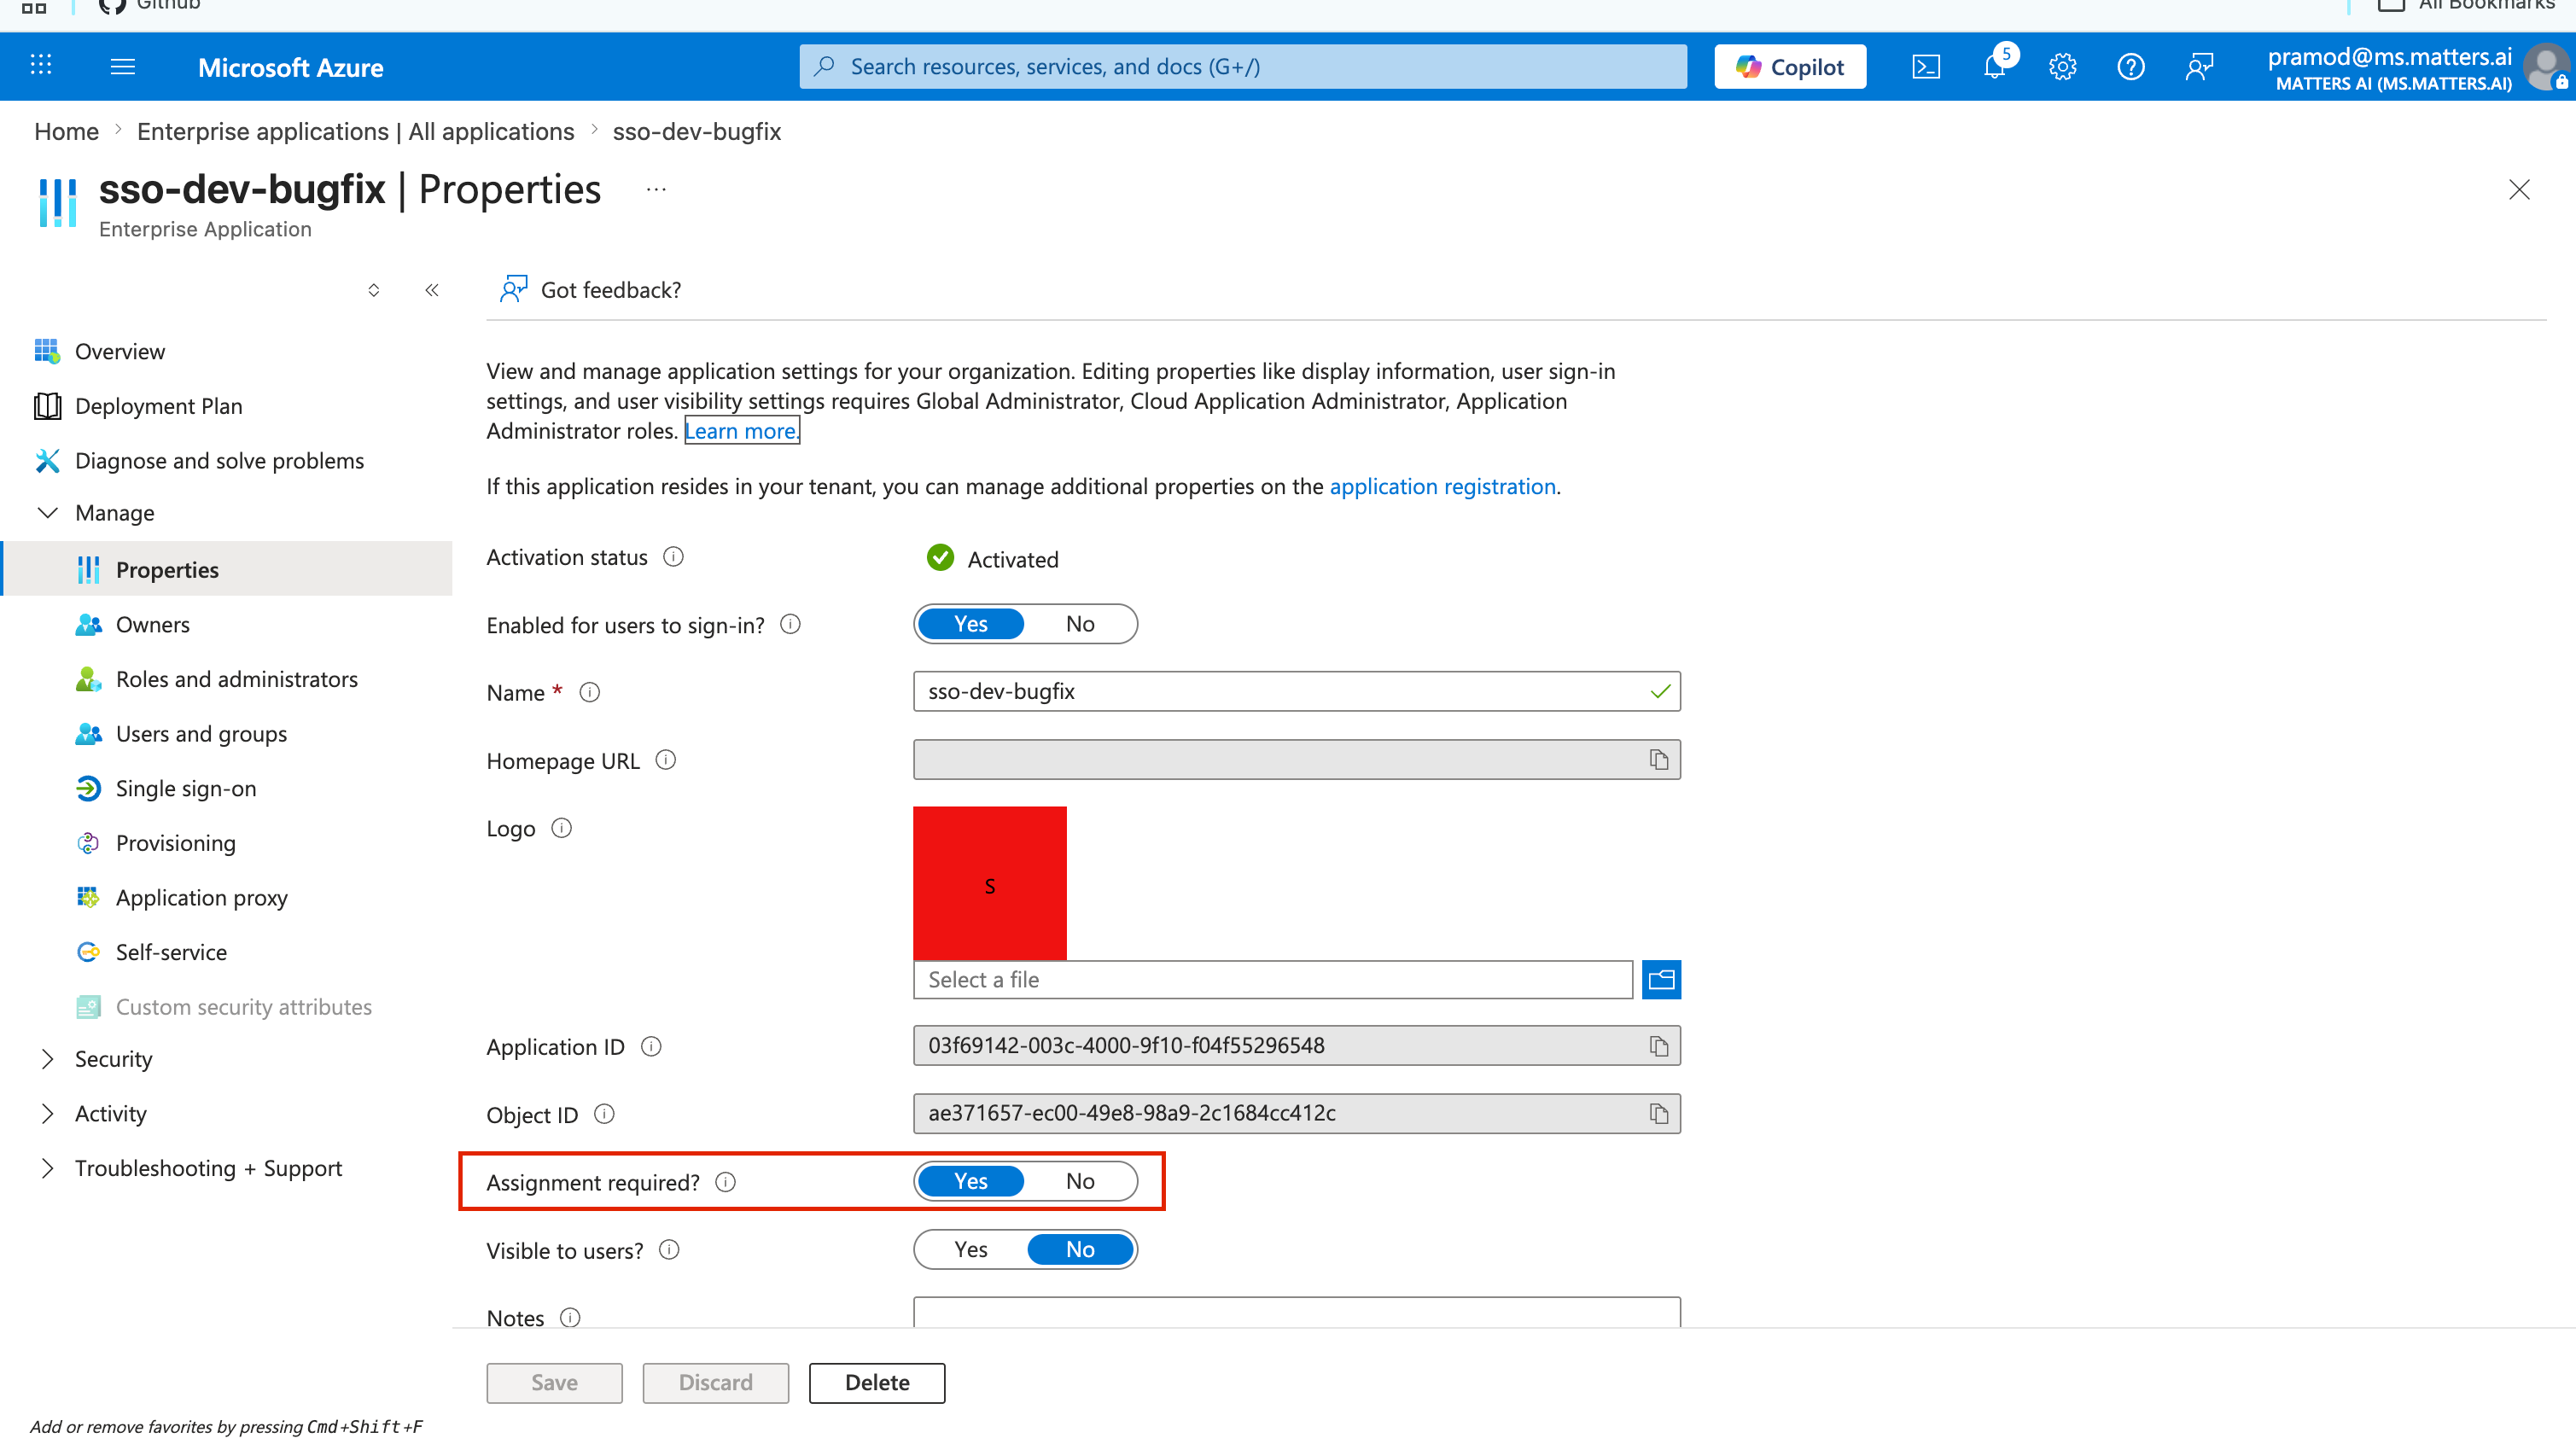This screenshot has width=2576, height=1444.
Task: Copy the Application ID to clipboard
Action: pos(1659,1046)
